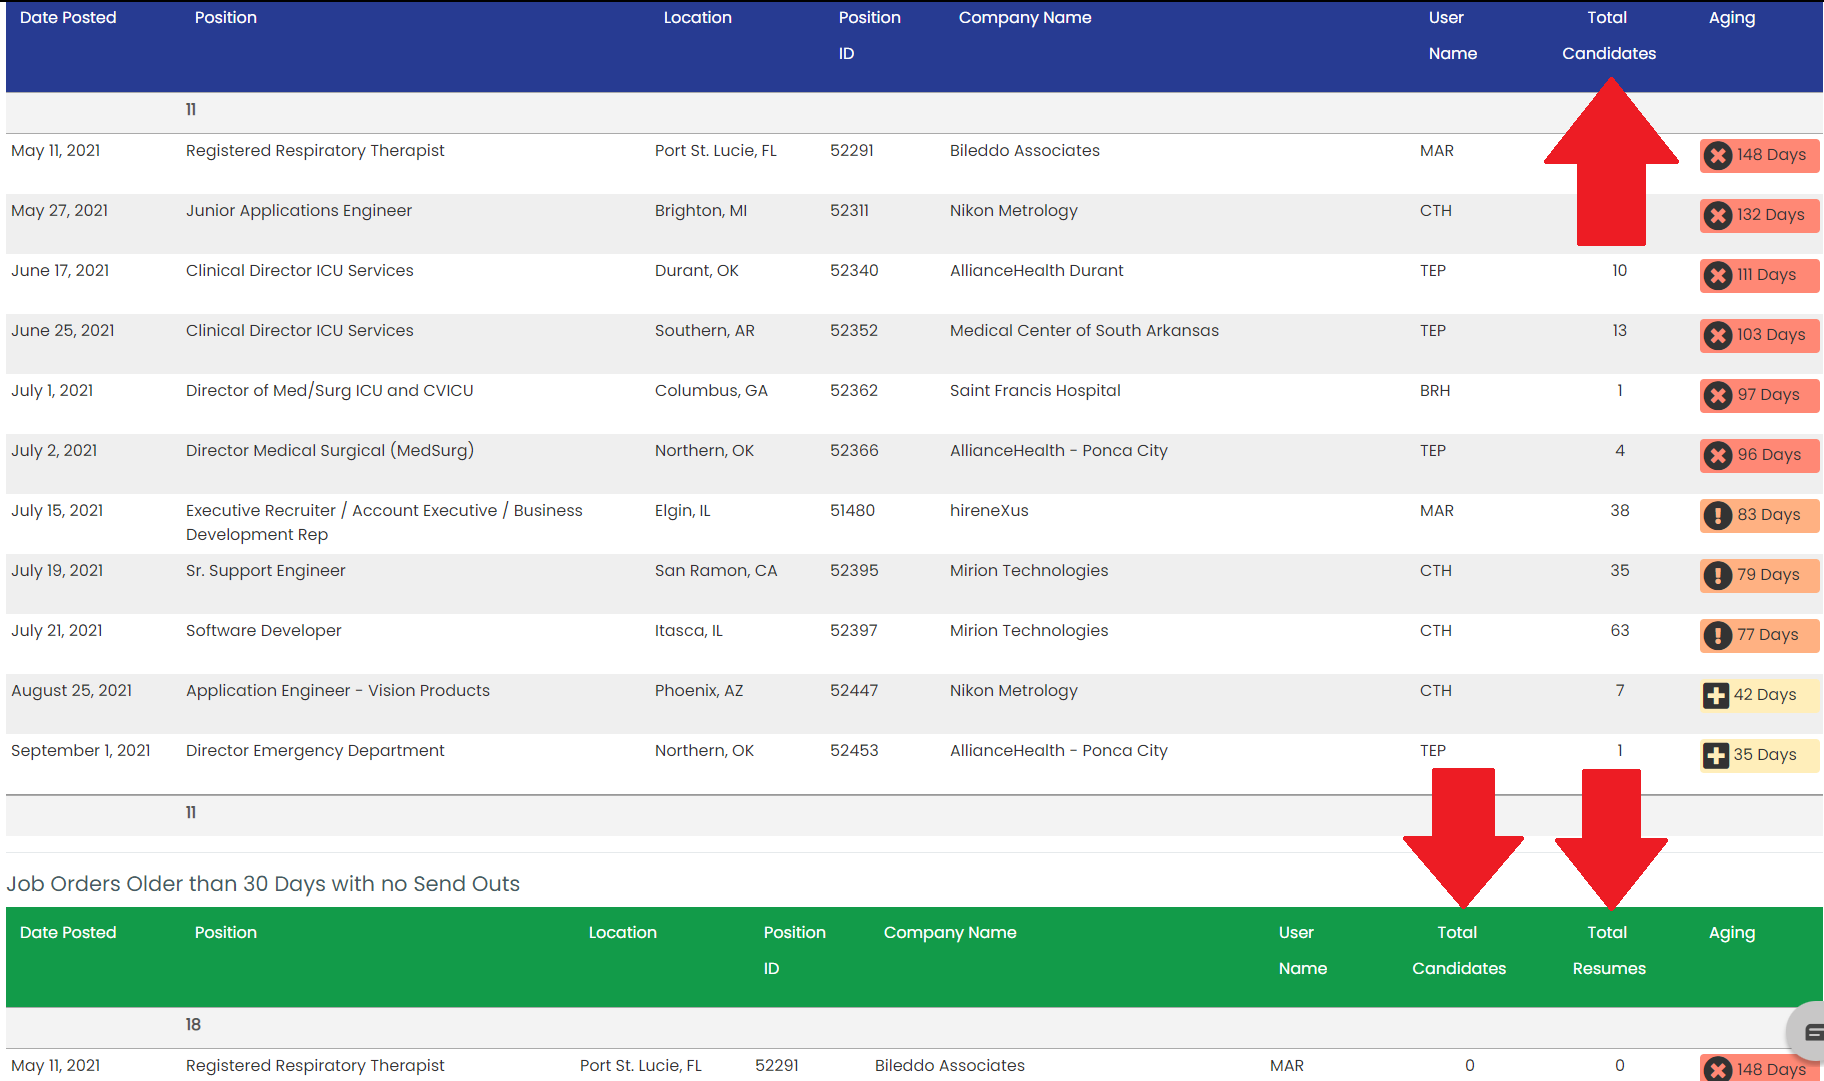This screenshot has width=1824, height=1081.
Task: Click the red X icon beside 132 Days
Action: [1718, 215]
